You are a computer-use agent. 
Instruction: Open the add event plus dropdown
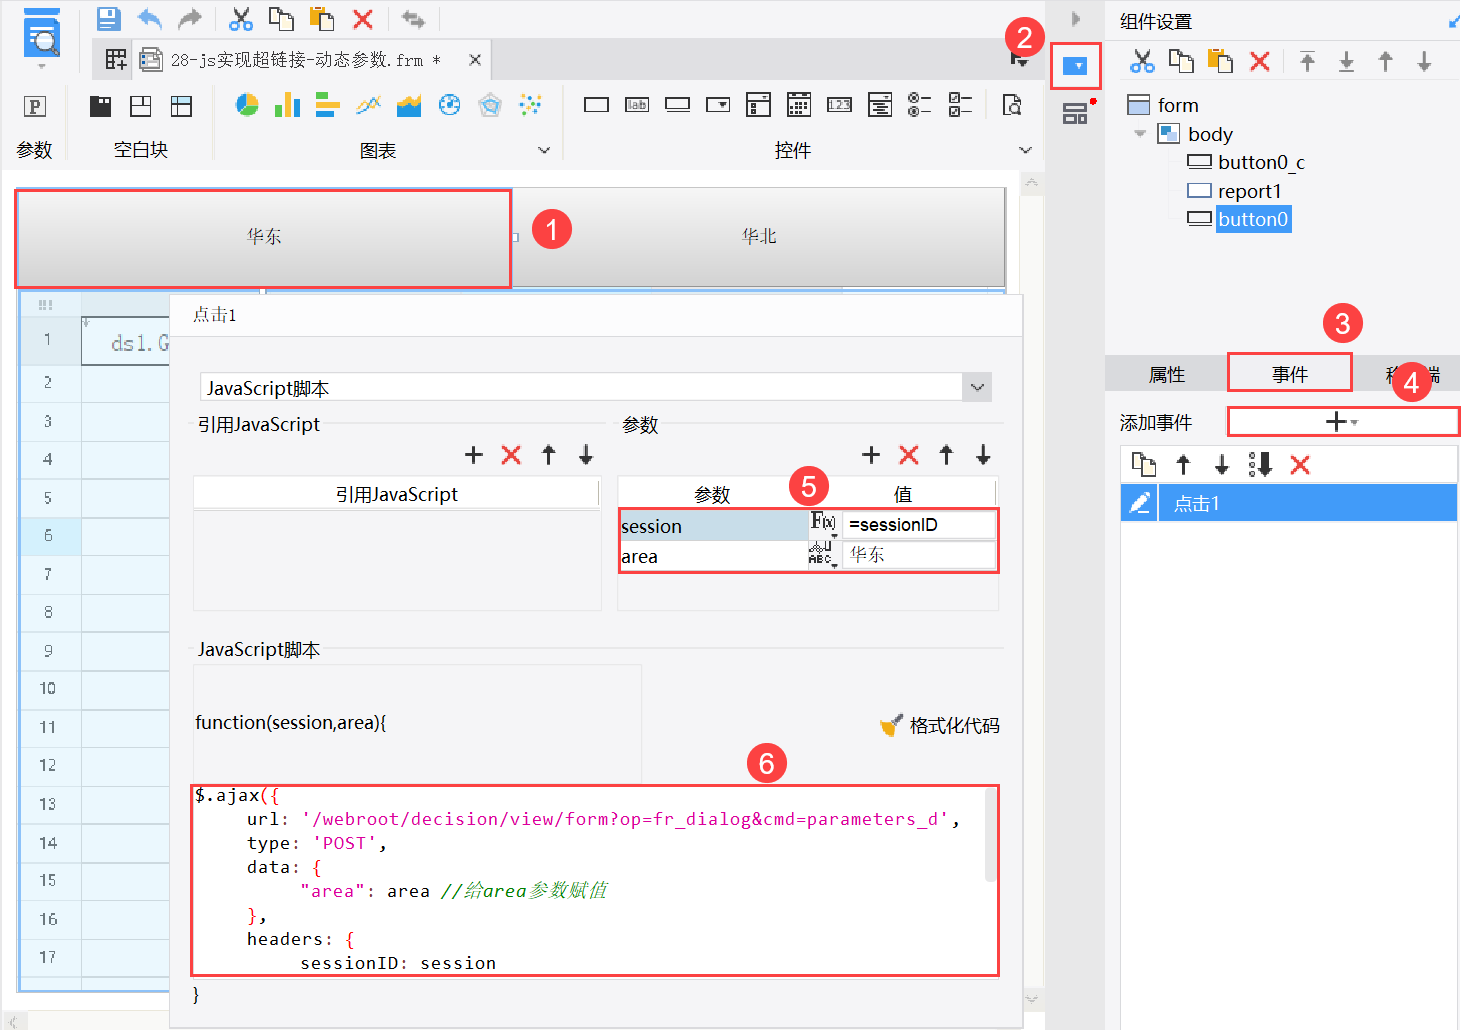1342,422
